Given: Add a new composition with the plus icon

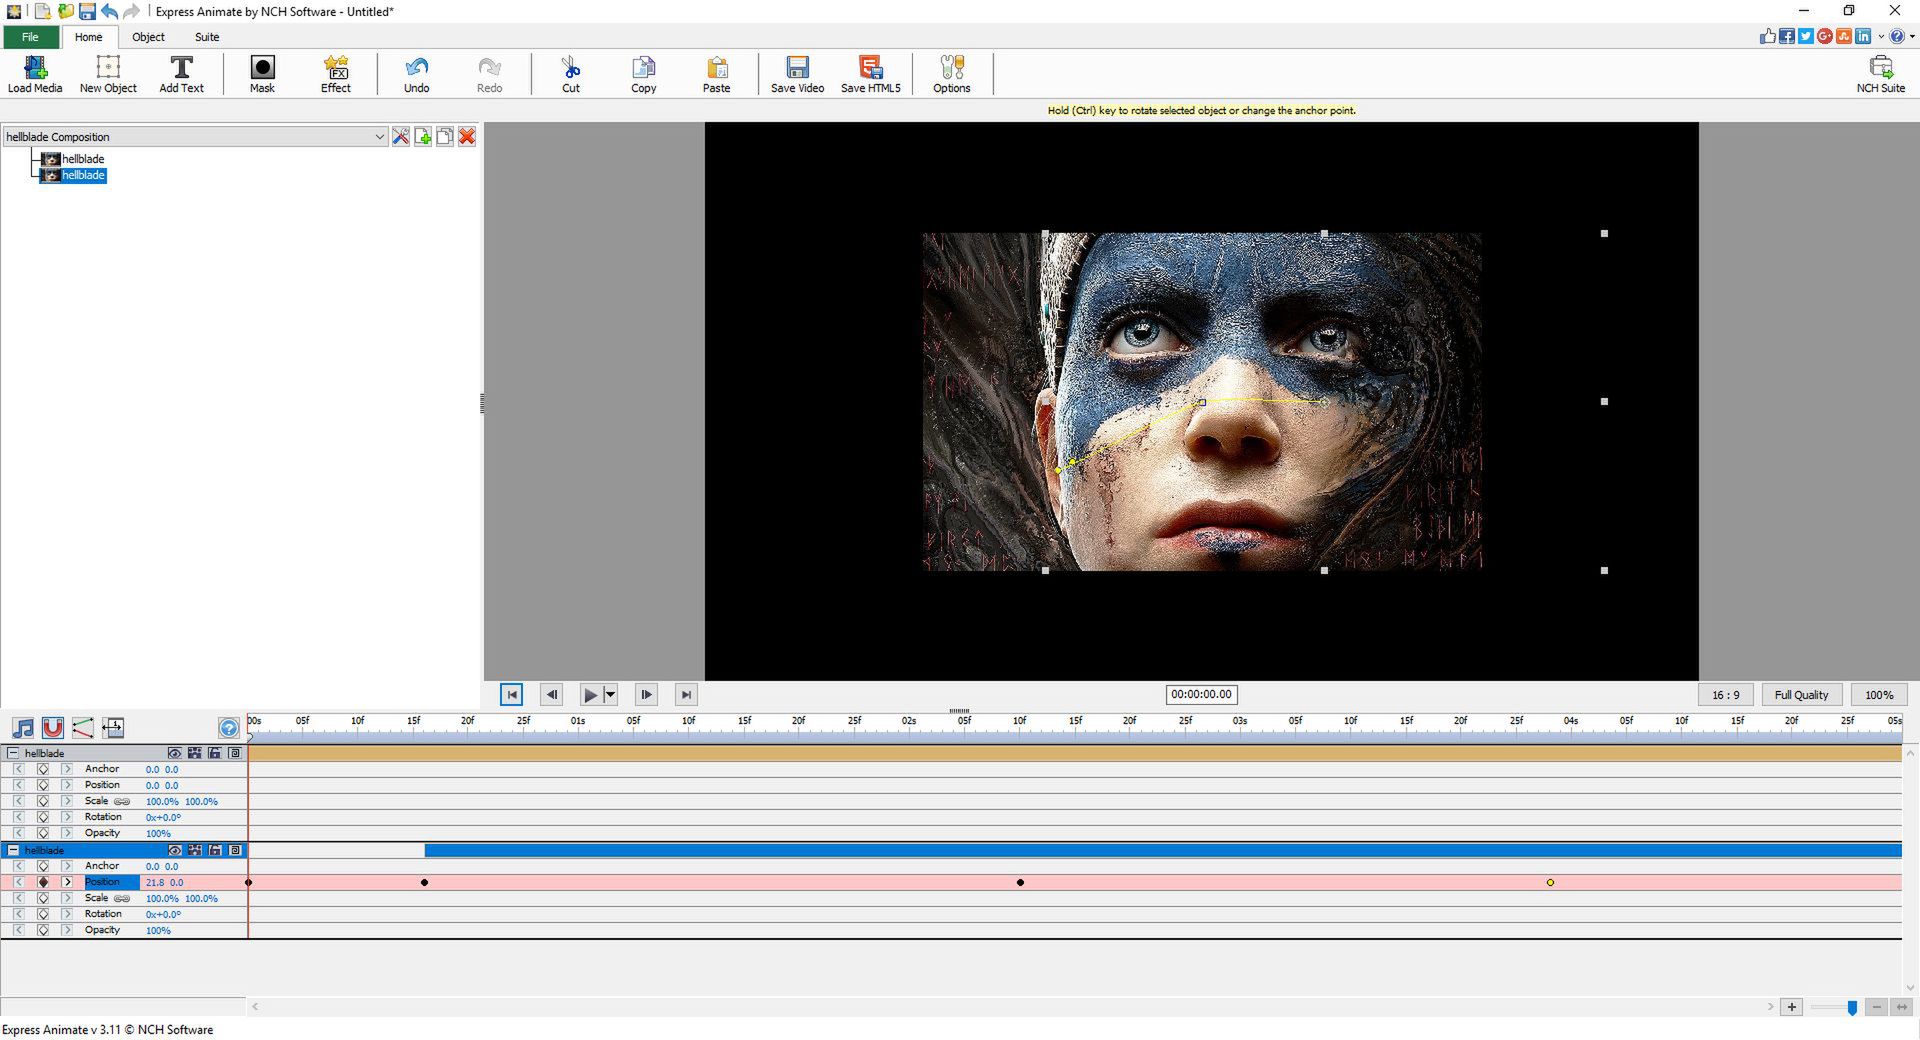Looking at the screenshot, I should pyautogui.click(x=423, y=136).
